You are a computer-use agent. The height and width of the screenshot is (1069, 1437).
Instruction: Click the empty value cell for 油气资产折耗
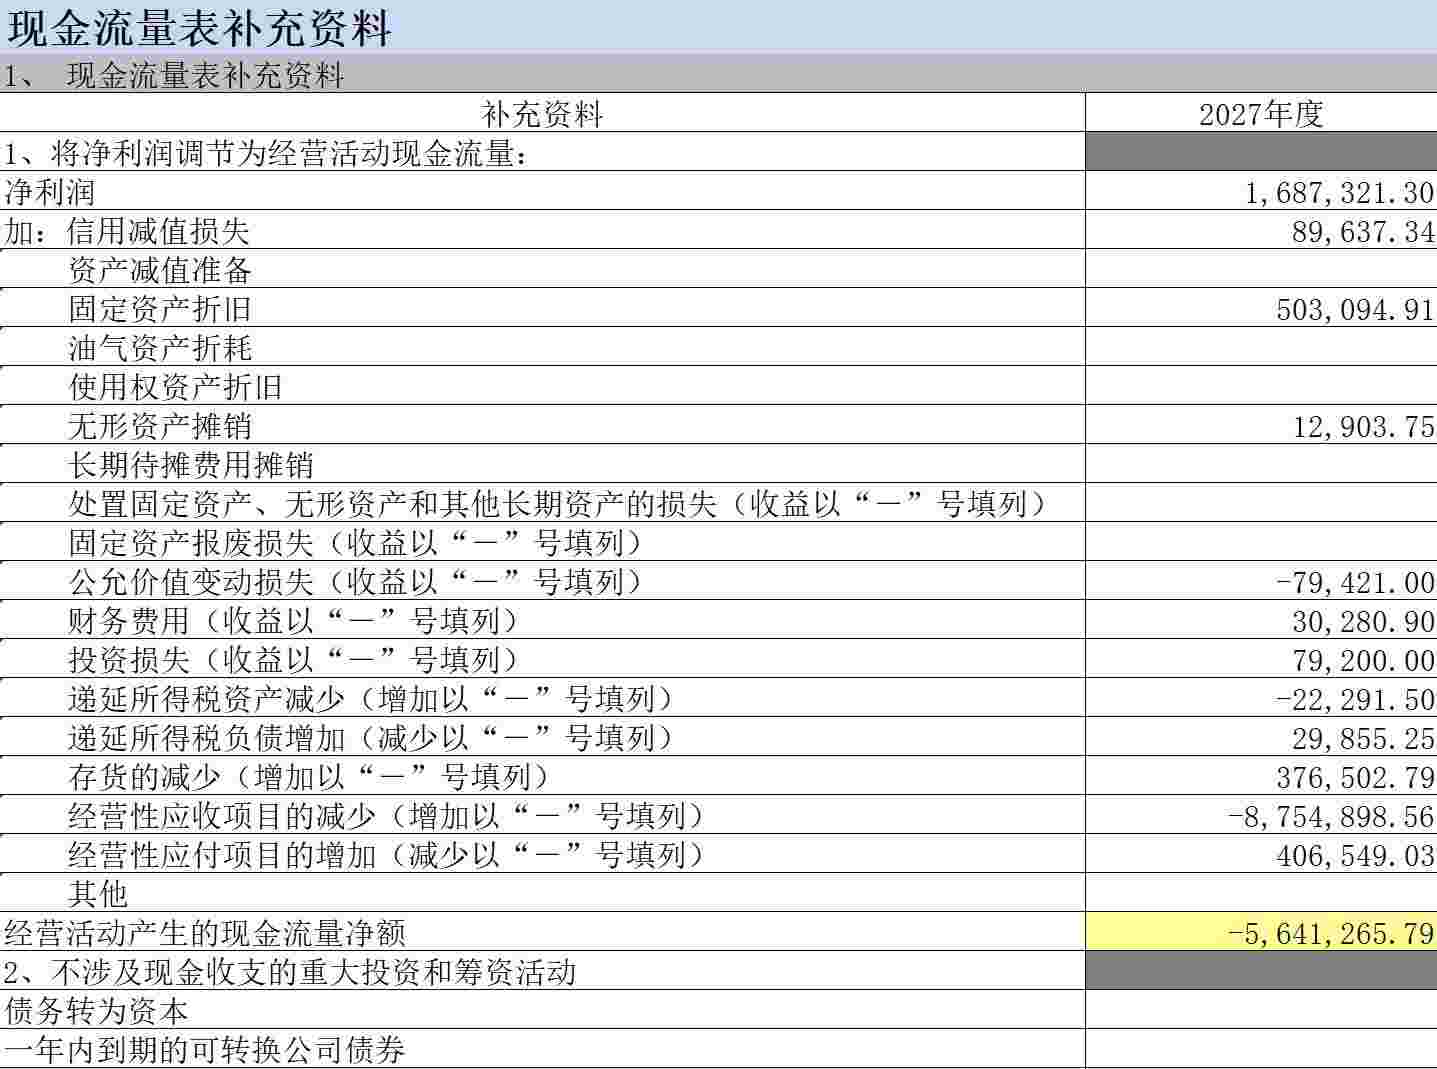1261,347
